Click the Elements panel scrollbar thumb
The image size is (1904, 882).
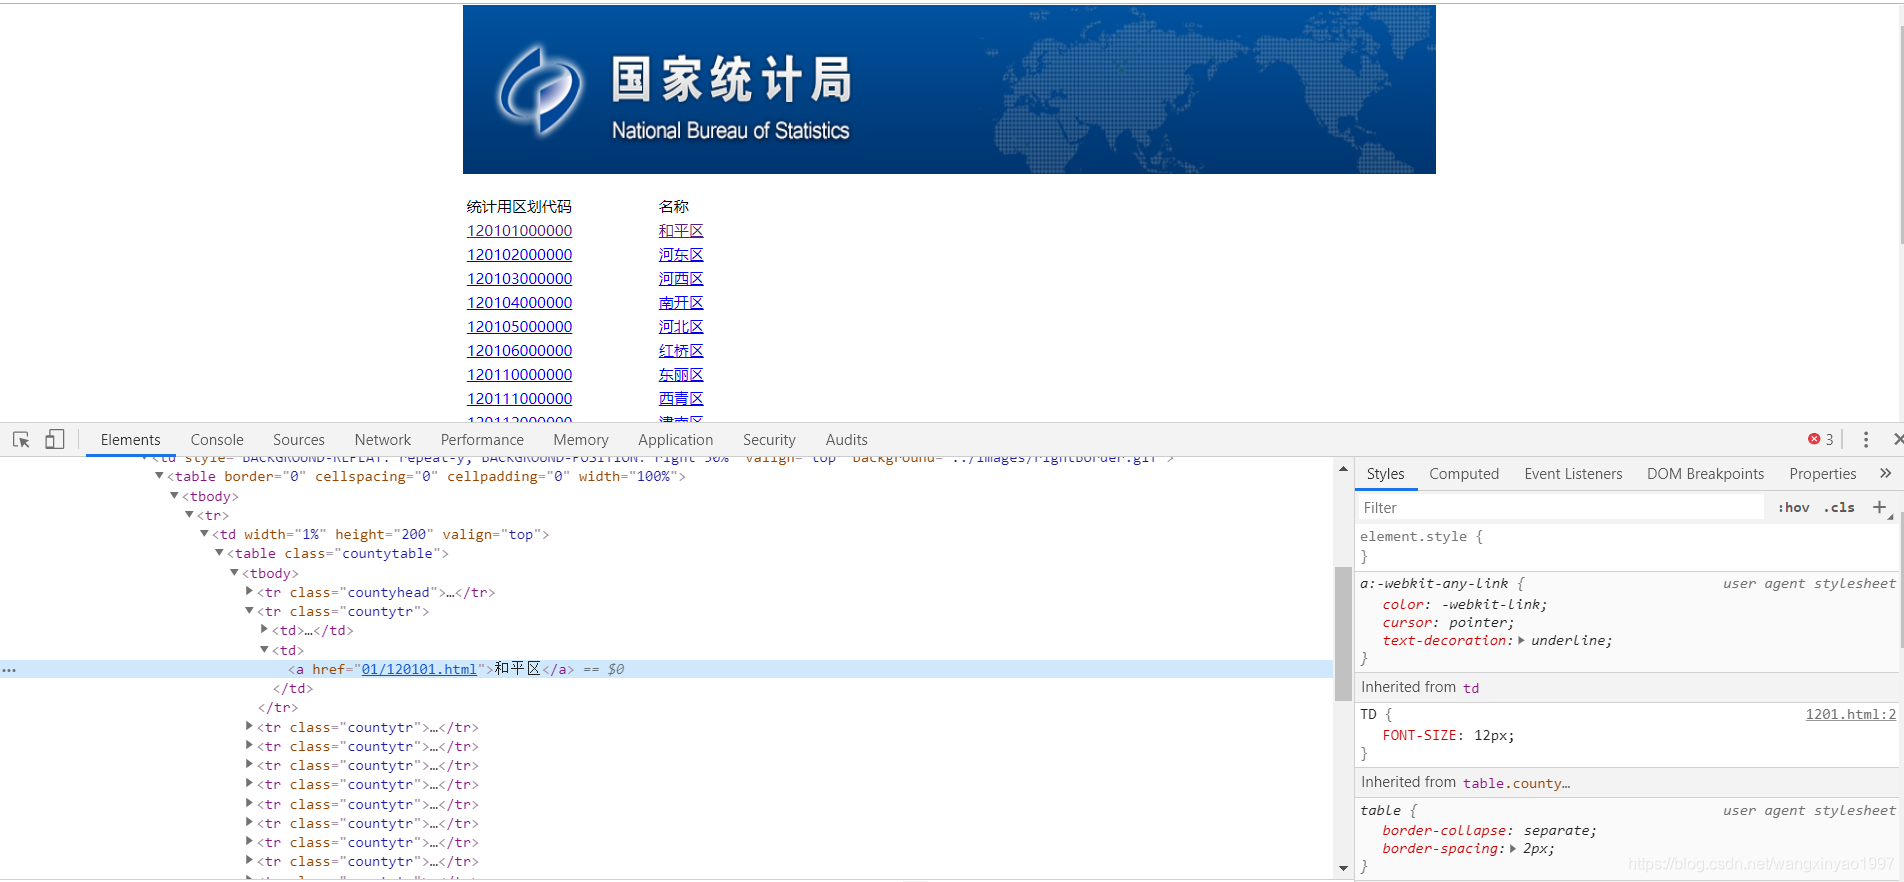point(1343,633)
